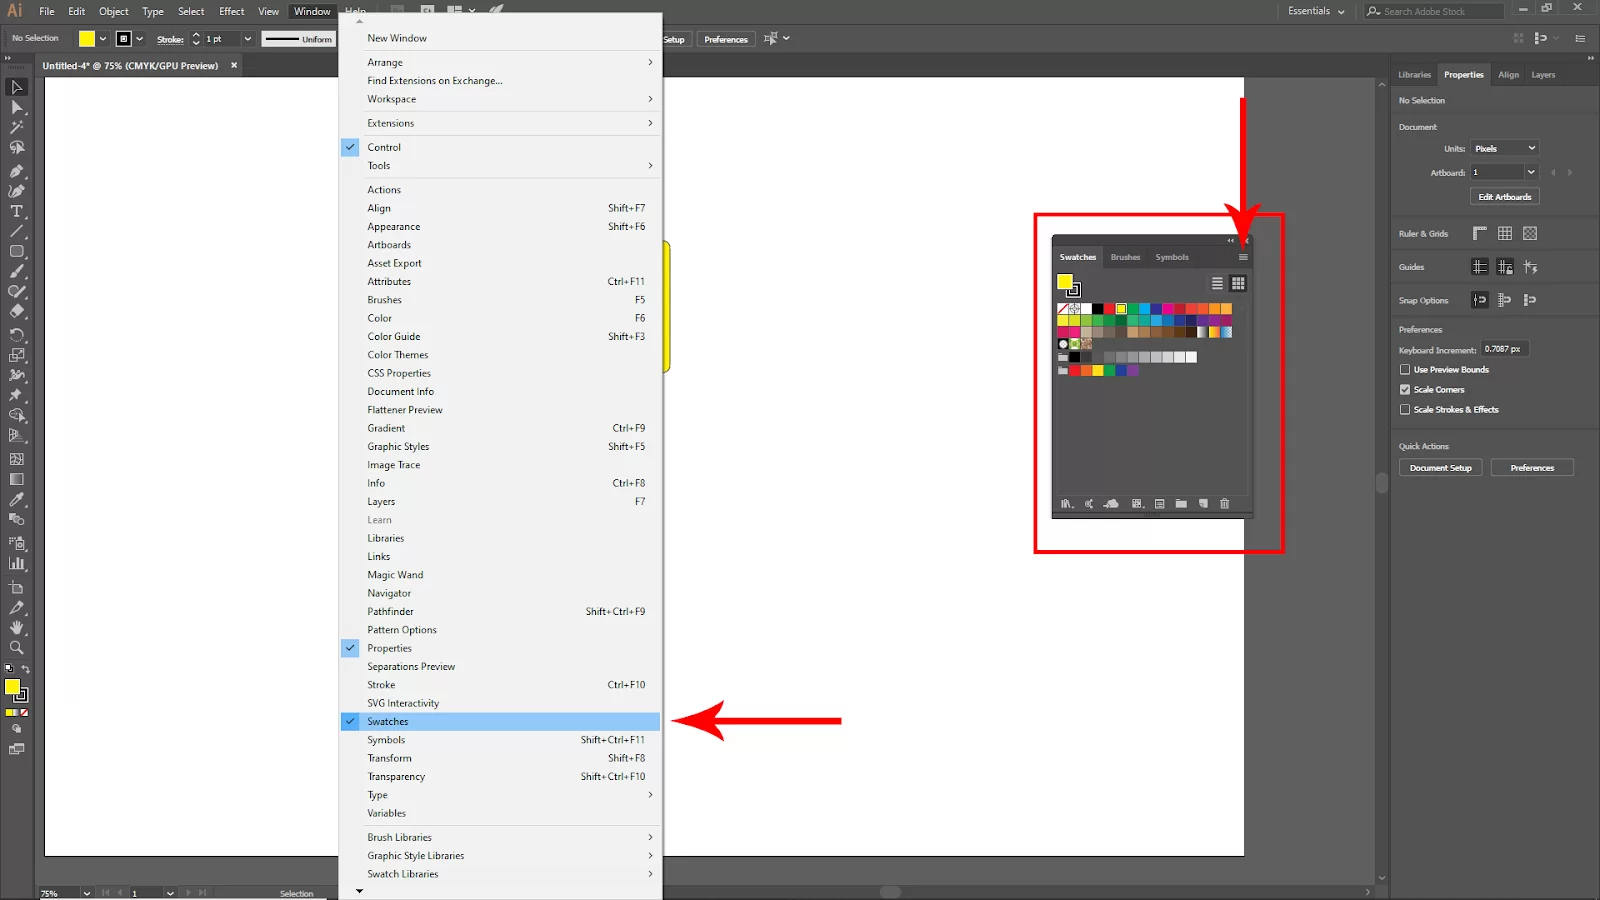Click Document Setup quick action button

coord(1440,468)
